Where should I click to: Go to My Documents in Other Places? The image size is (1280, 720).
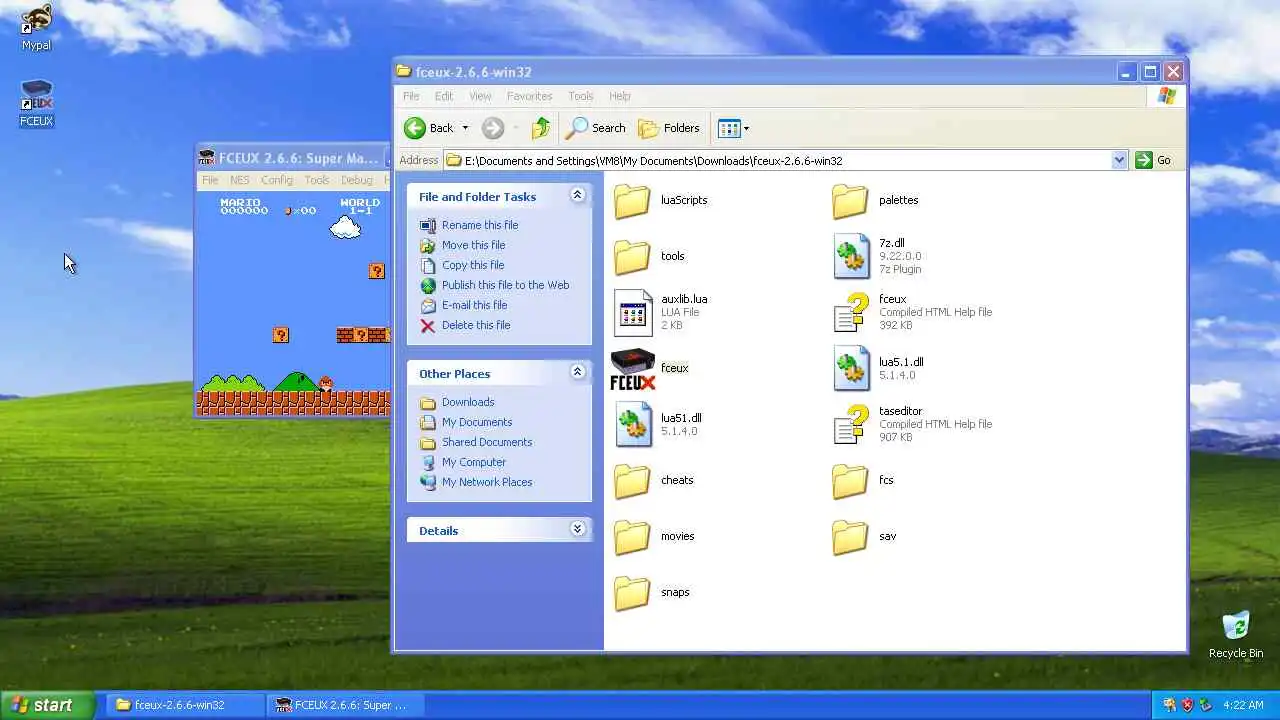pos(477,422)
